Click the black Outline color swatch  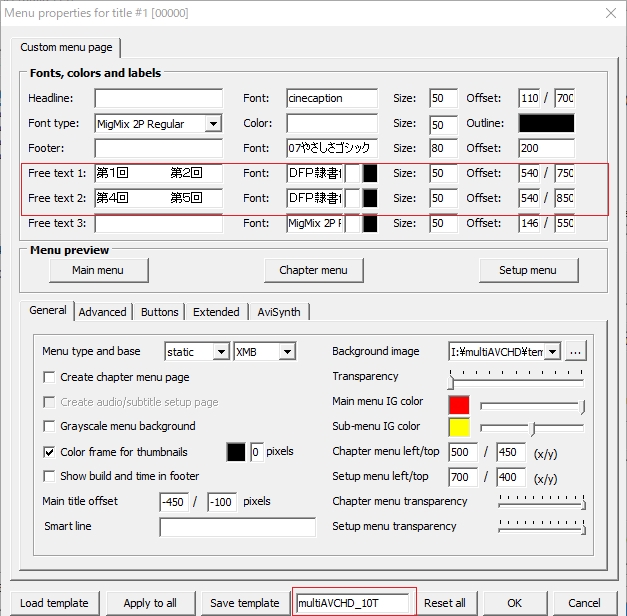pyautogui.click(x=546, y=124)
